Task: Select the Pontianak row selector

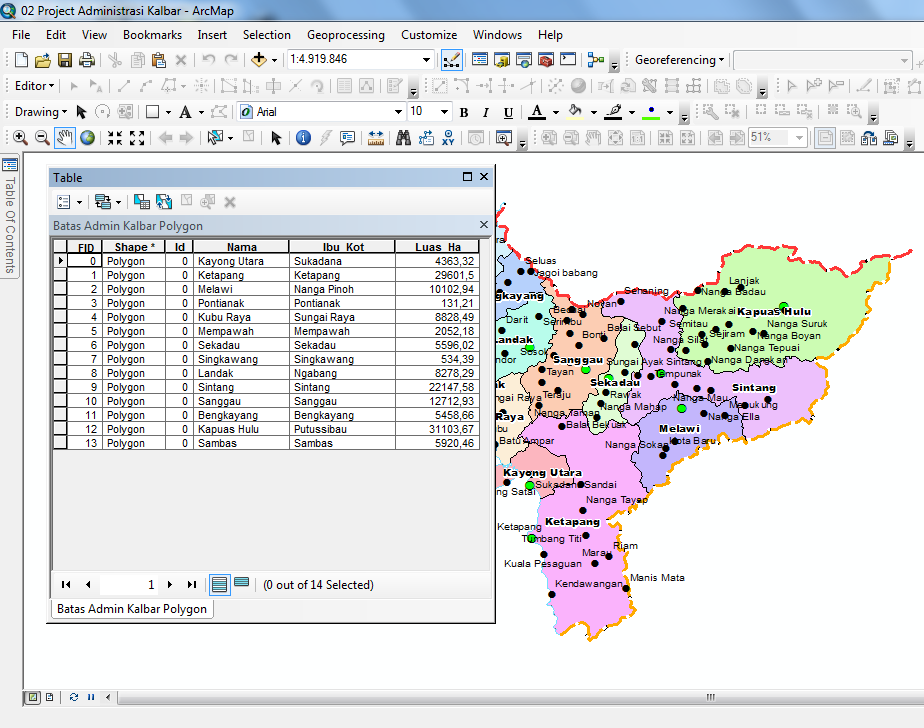Action: [60, 303]
